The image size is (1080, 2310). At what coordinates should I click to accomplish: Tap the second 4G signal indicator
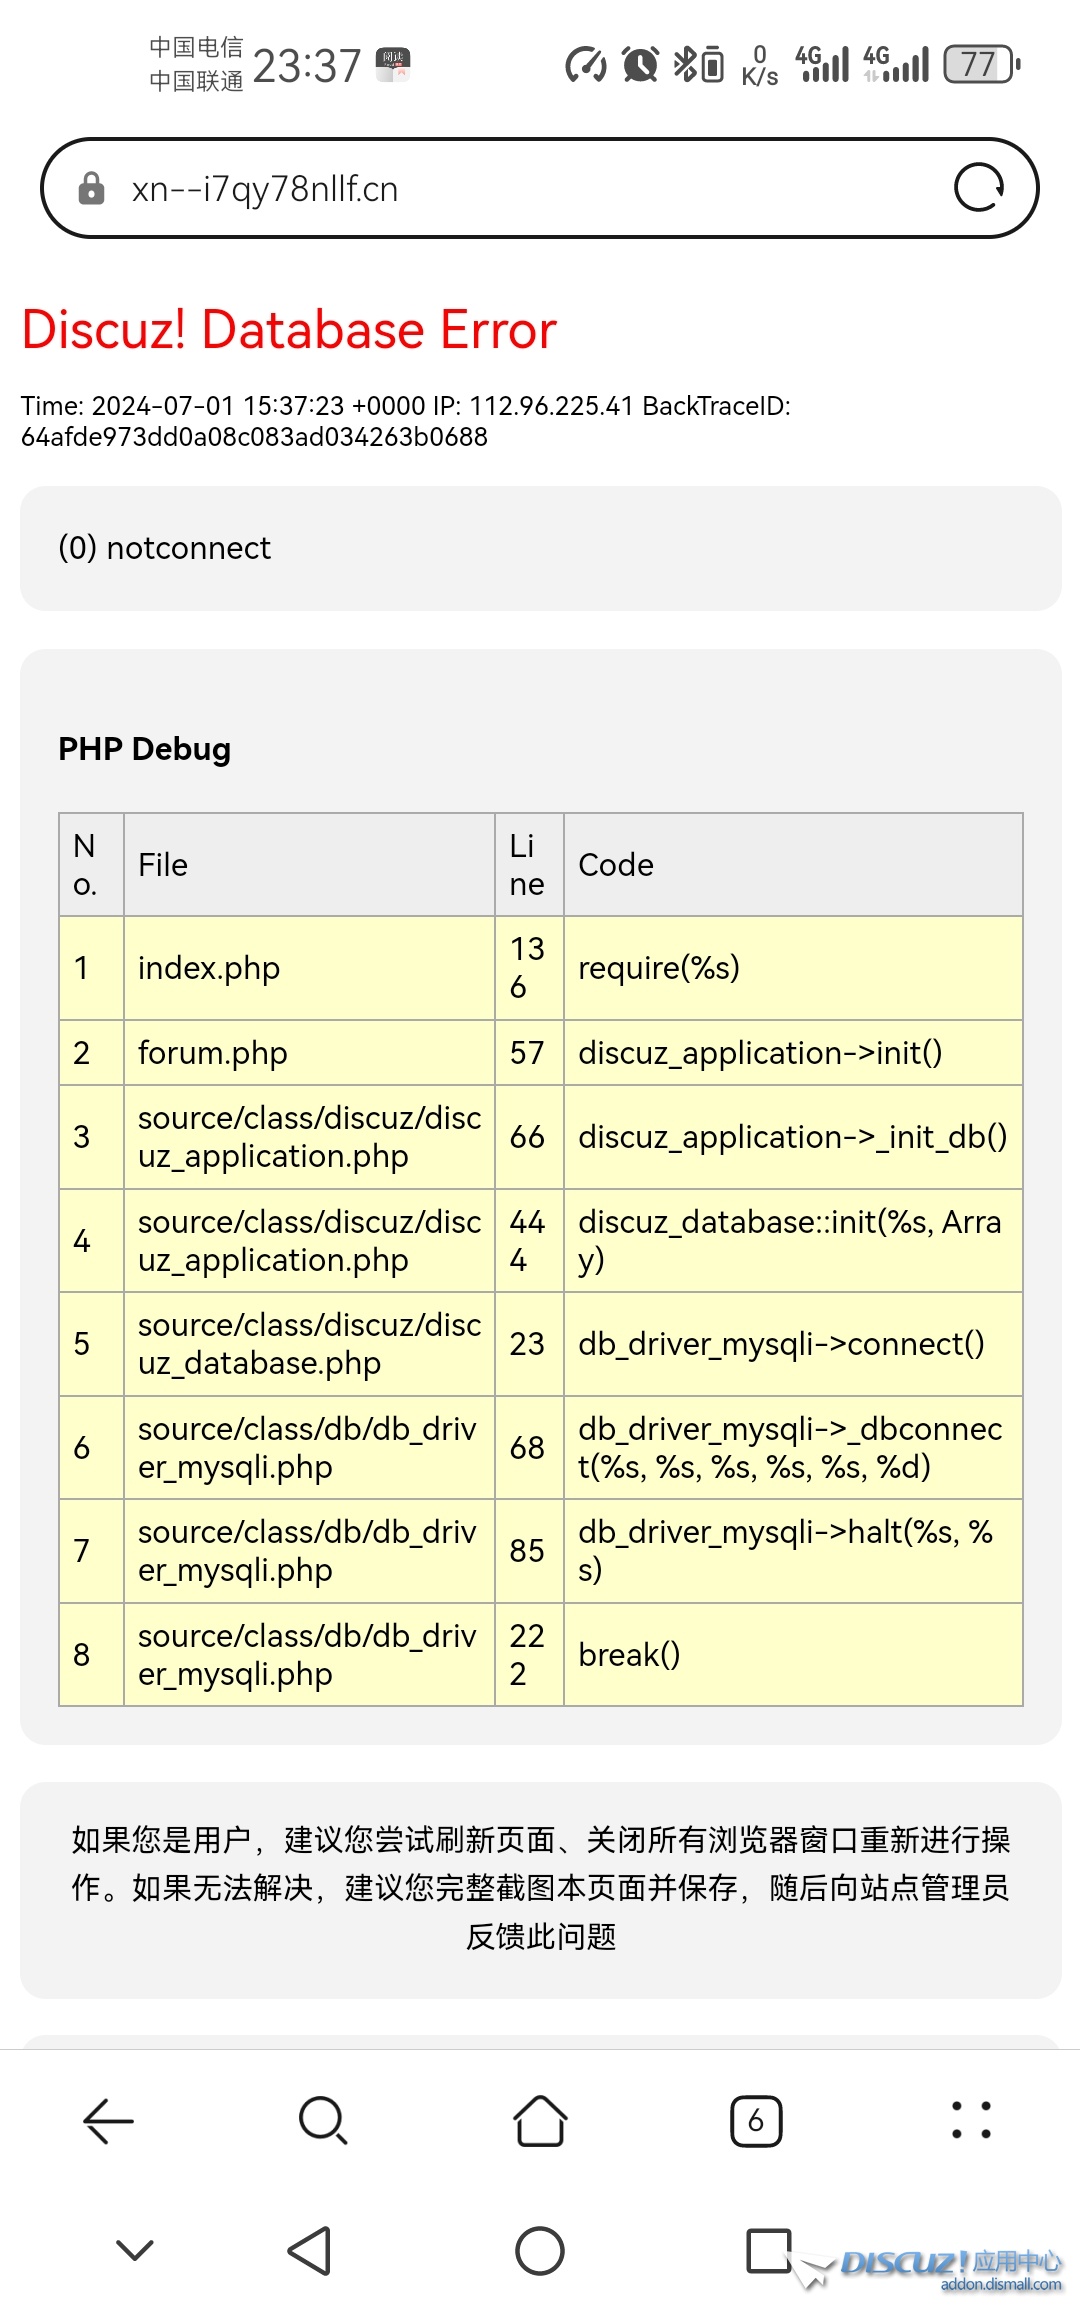coord(896,64)
